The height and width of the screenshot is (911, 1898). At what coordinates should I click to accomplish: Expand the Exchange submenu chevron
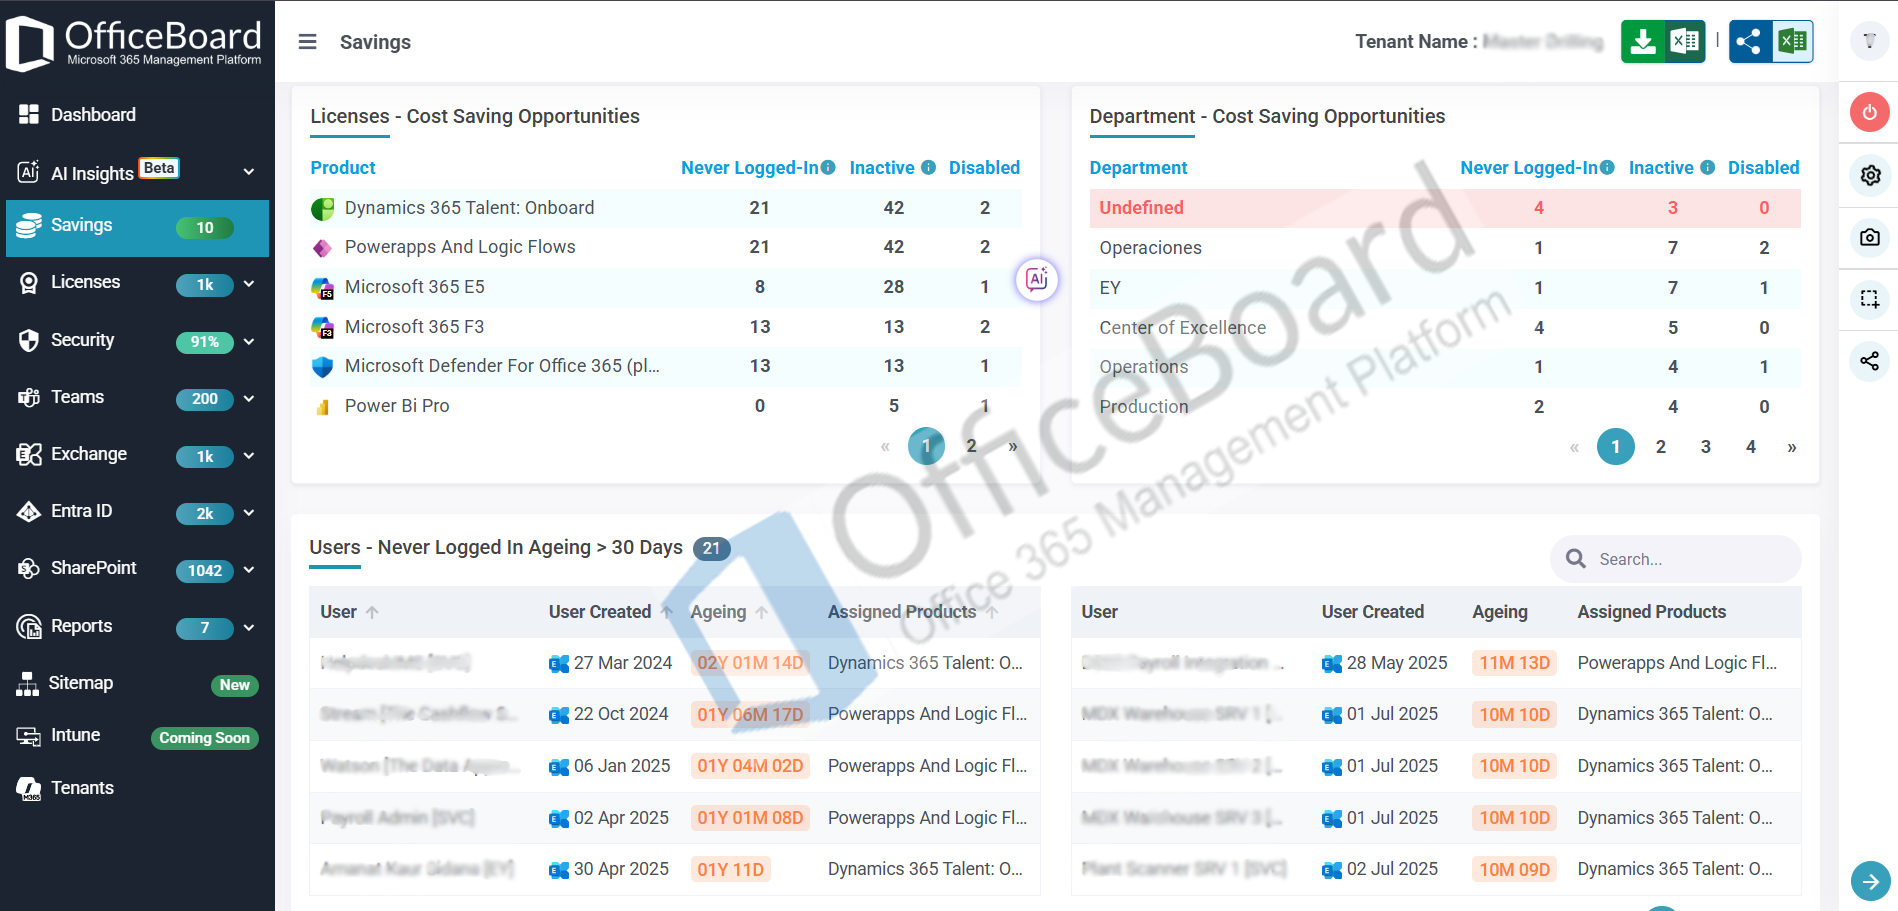249,455
